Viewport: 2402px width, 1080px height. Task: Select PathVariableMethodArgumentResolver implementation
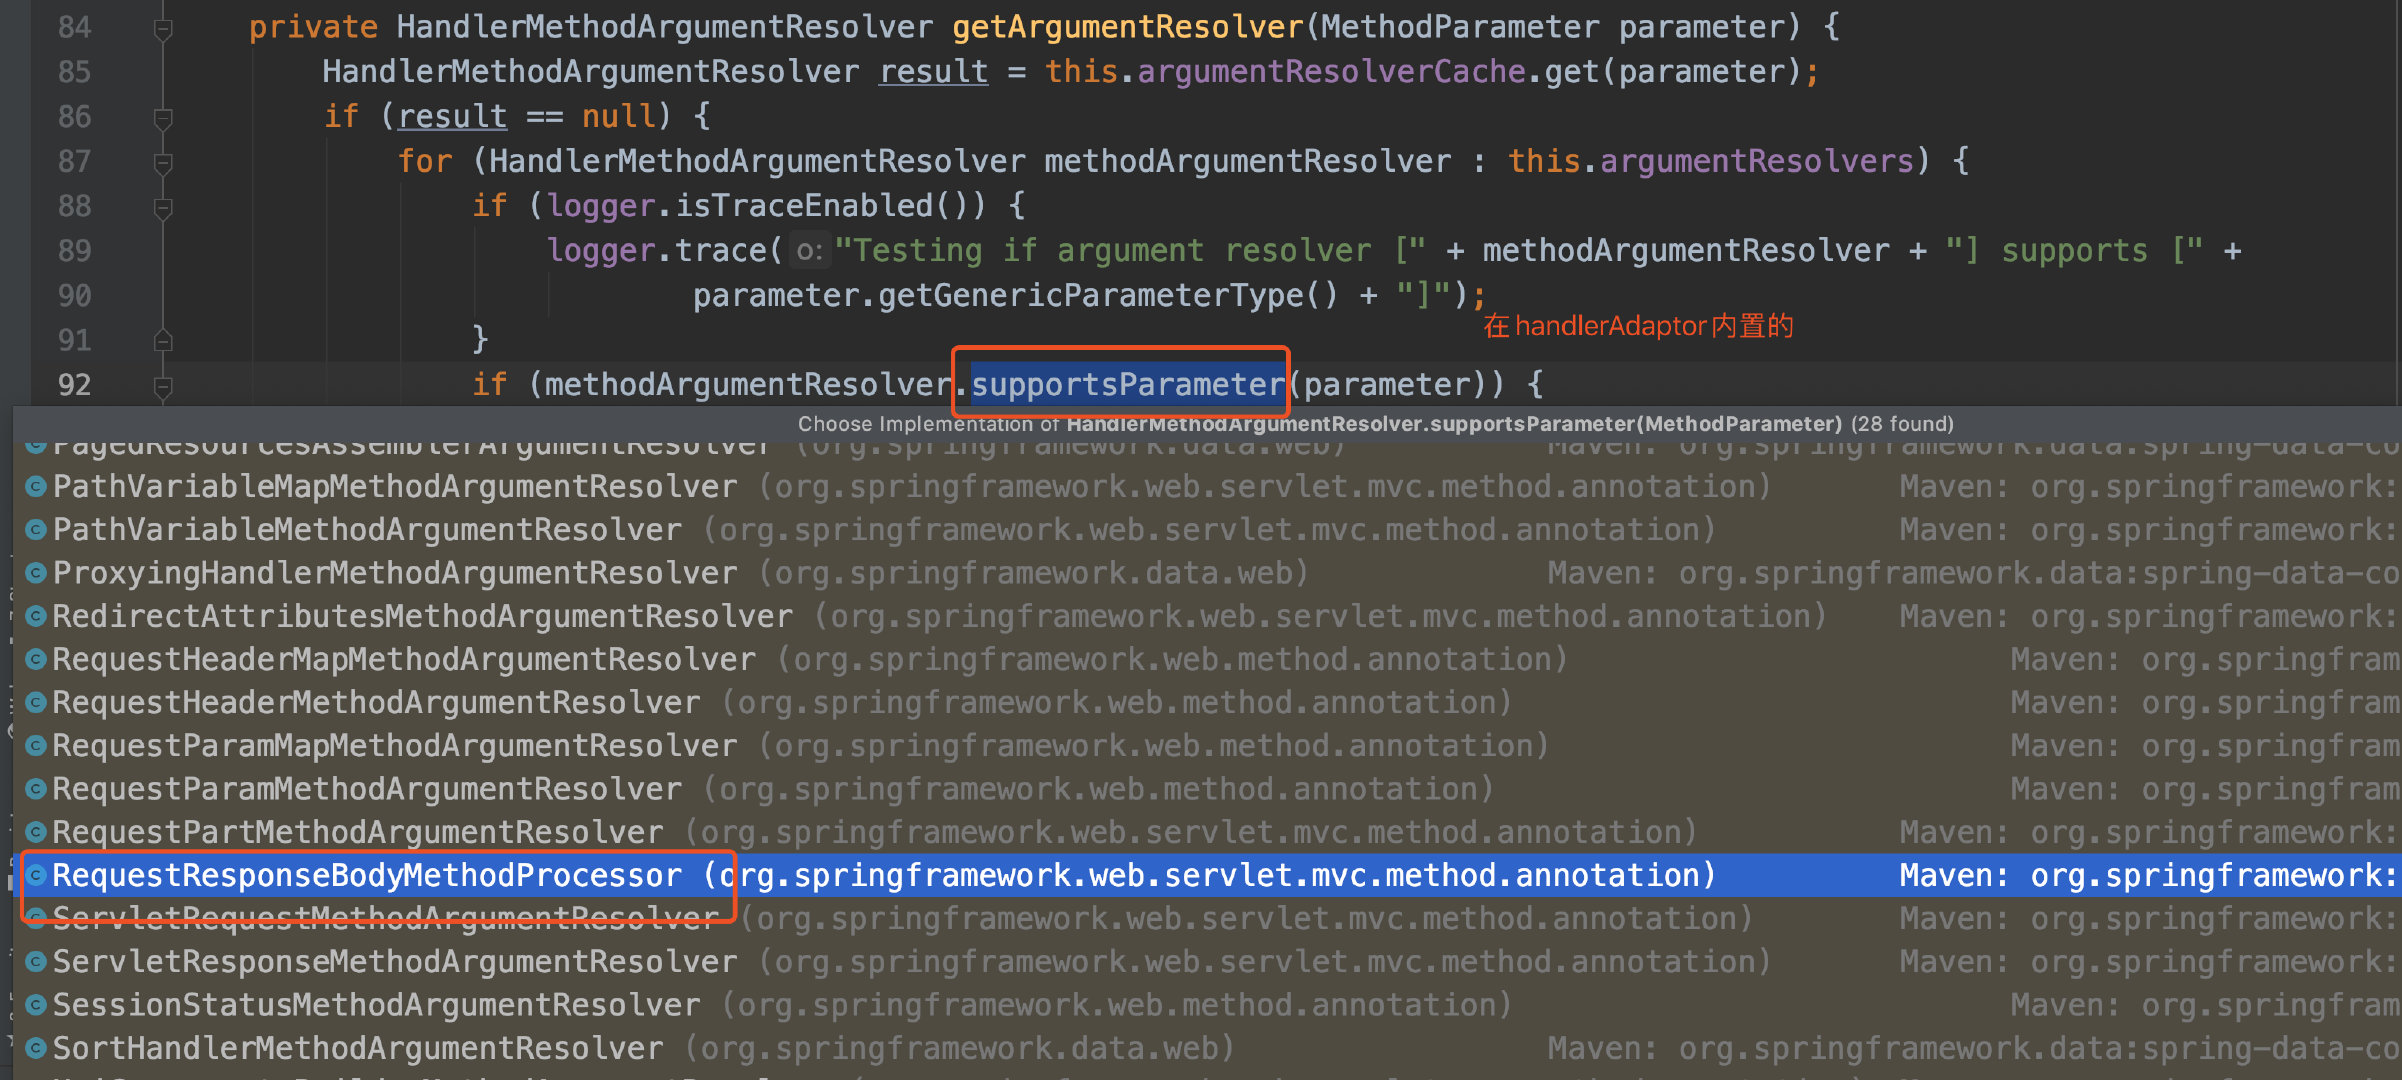point(367,530)
